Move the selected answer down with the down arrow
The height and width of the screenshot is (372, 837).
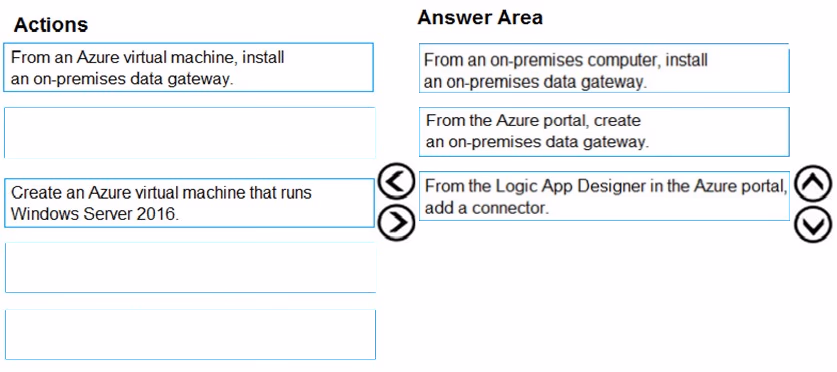click(x=813, y=225)
